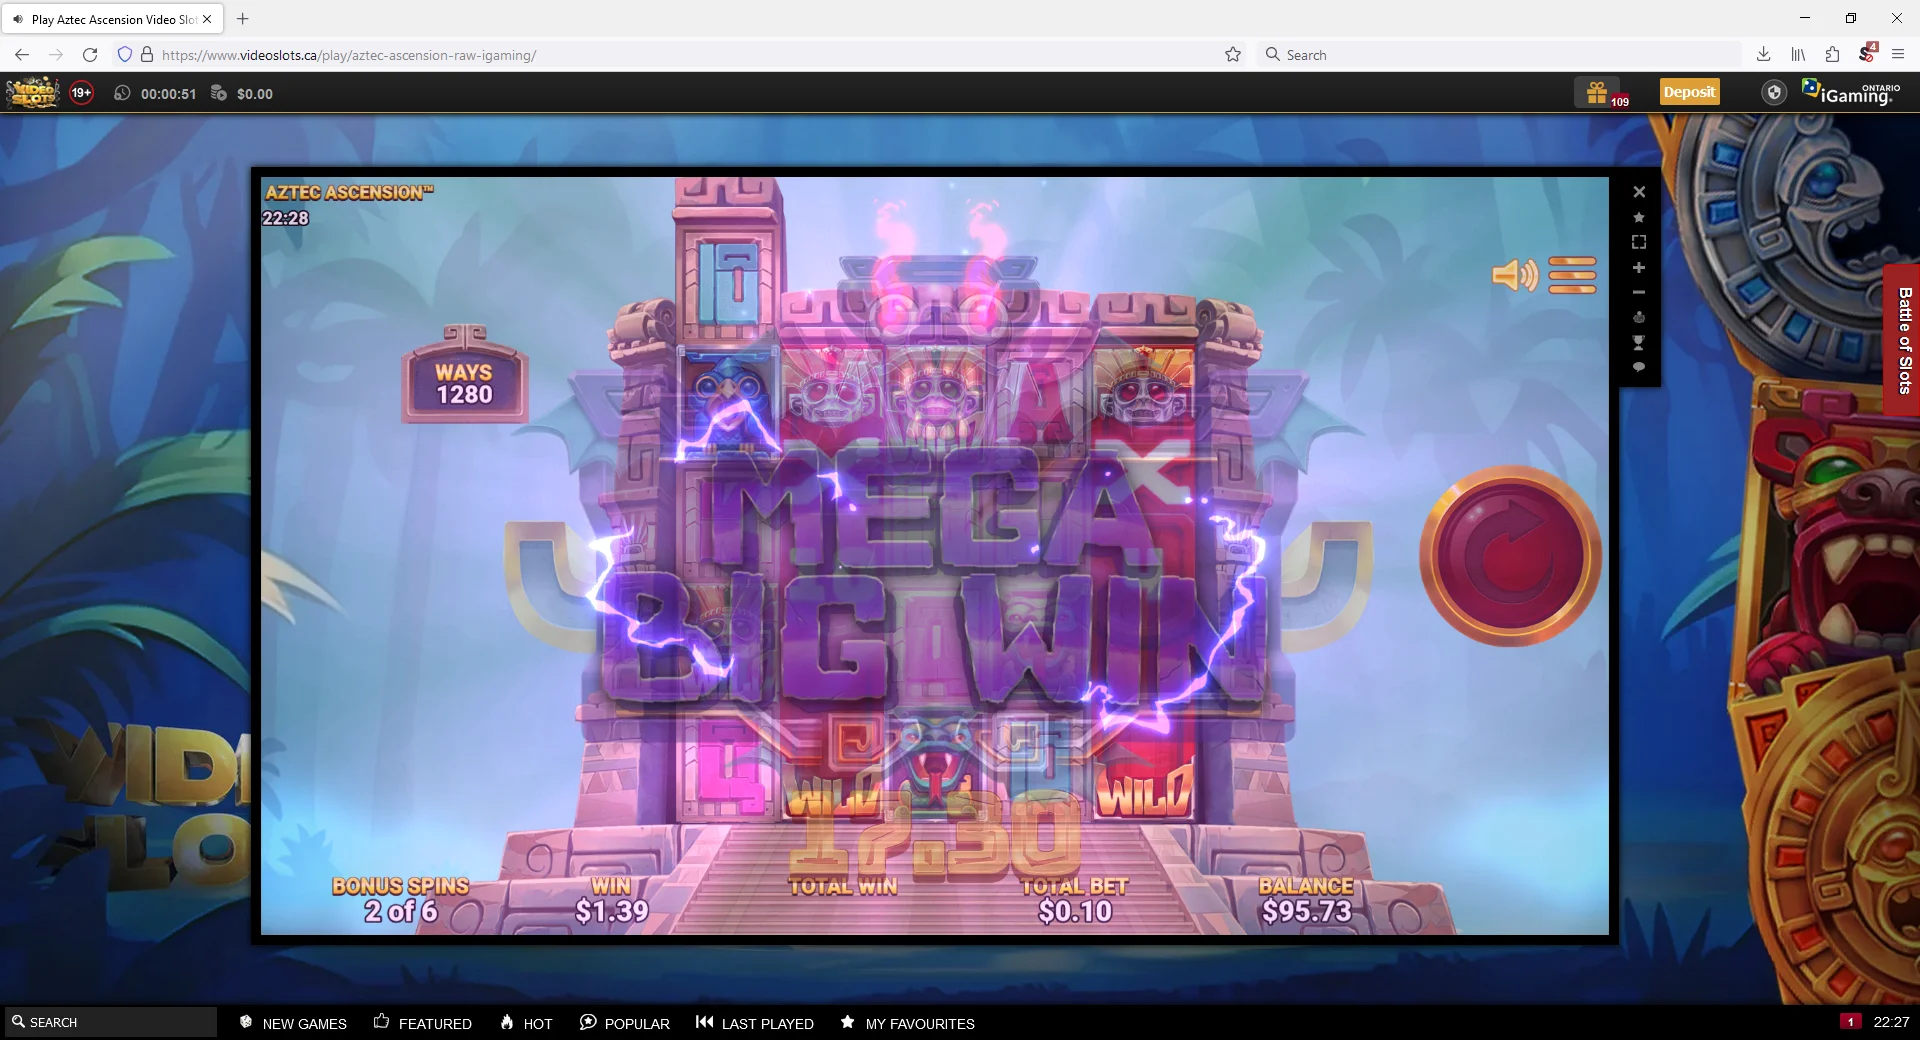The height and width of the screenshot is (1040, 1920).
Task: Click the URL address bar
Action: point(680,55)
